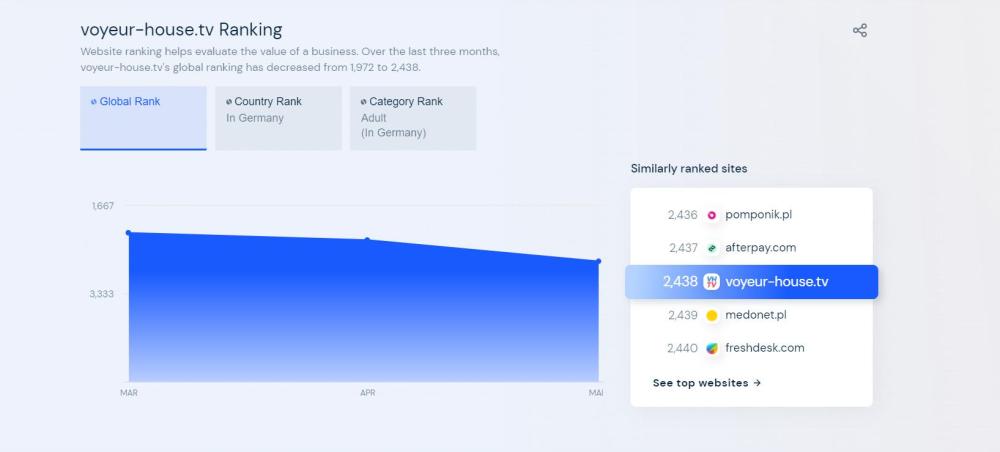This screenshot has height=452, width=1000.
Task: Click the freshdesk.com favicon
Action: coord(712,348)
